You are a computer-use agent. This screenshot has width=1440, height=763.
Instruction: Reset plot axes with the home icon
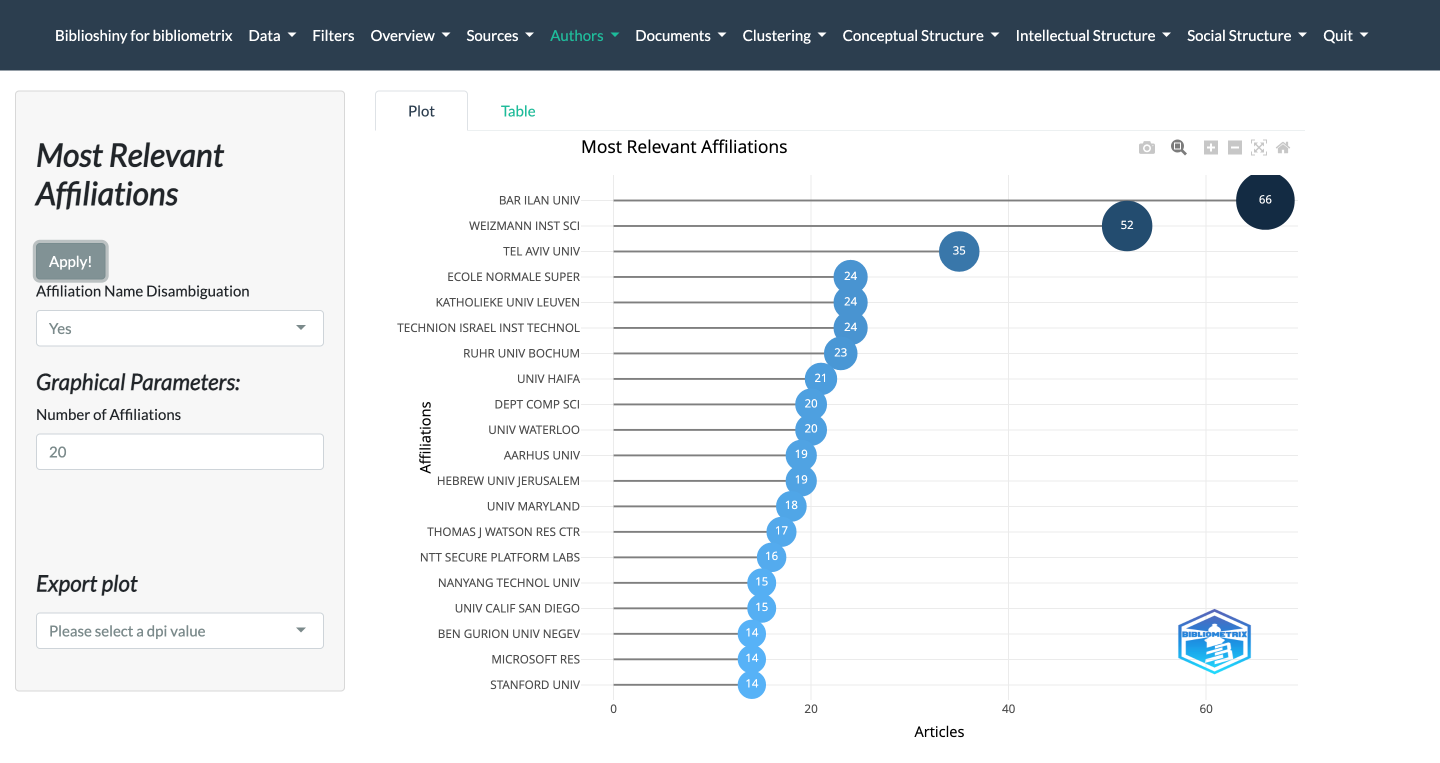point(1283,148)
